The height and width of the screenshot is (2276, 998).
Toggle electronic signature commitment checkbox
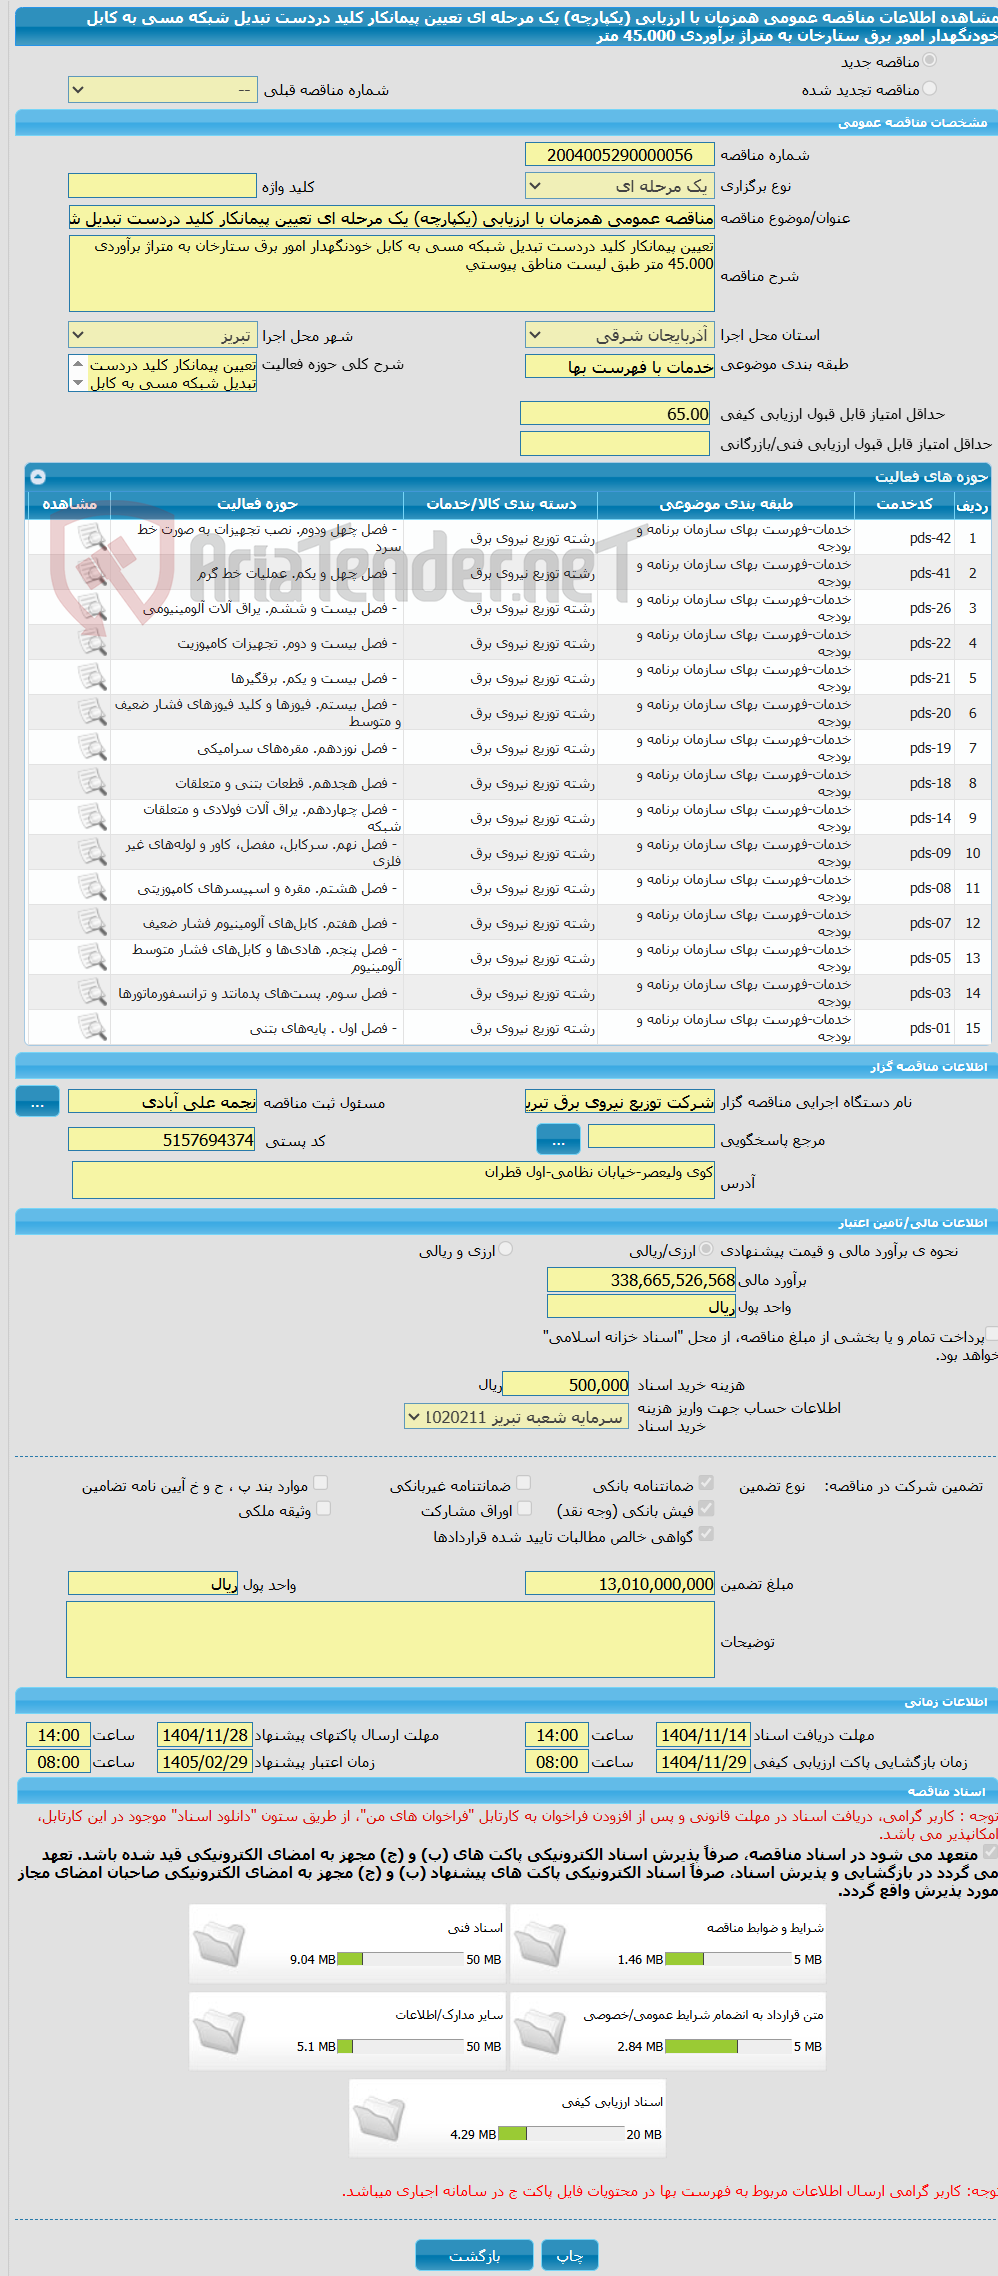pos(989,1853)
